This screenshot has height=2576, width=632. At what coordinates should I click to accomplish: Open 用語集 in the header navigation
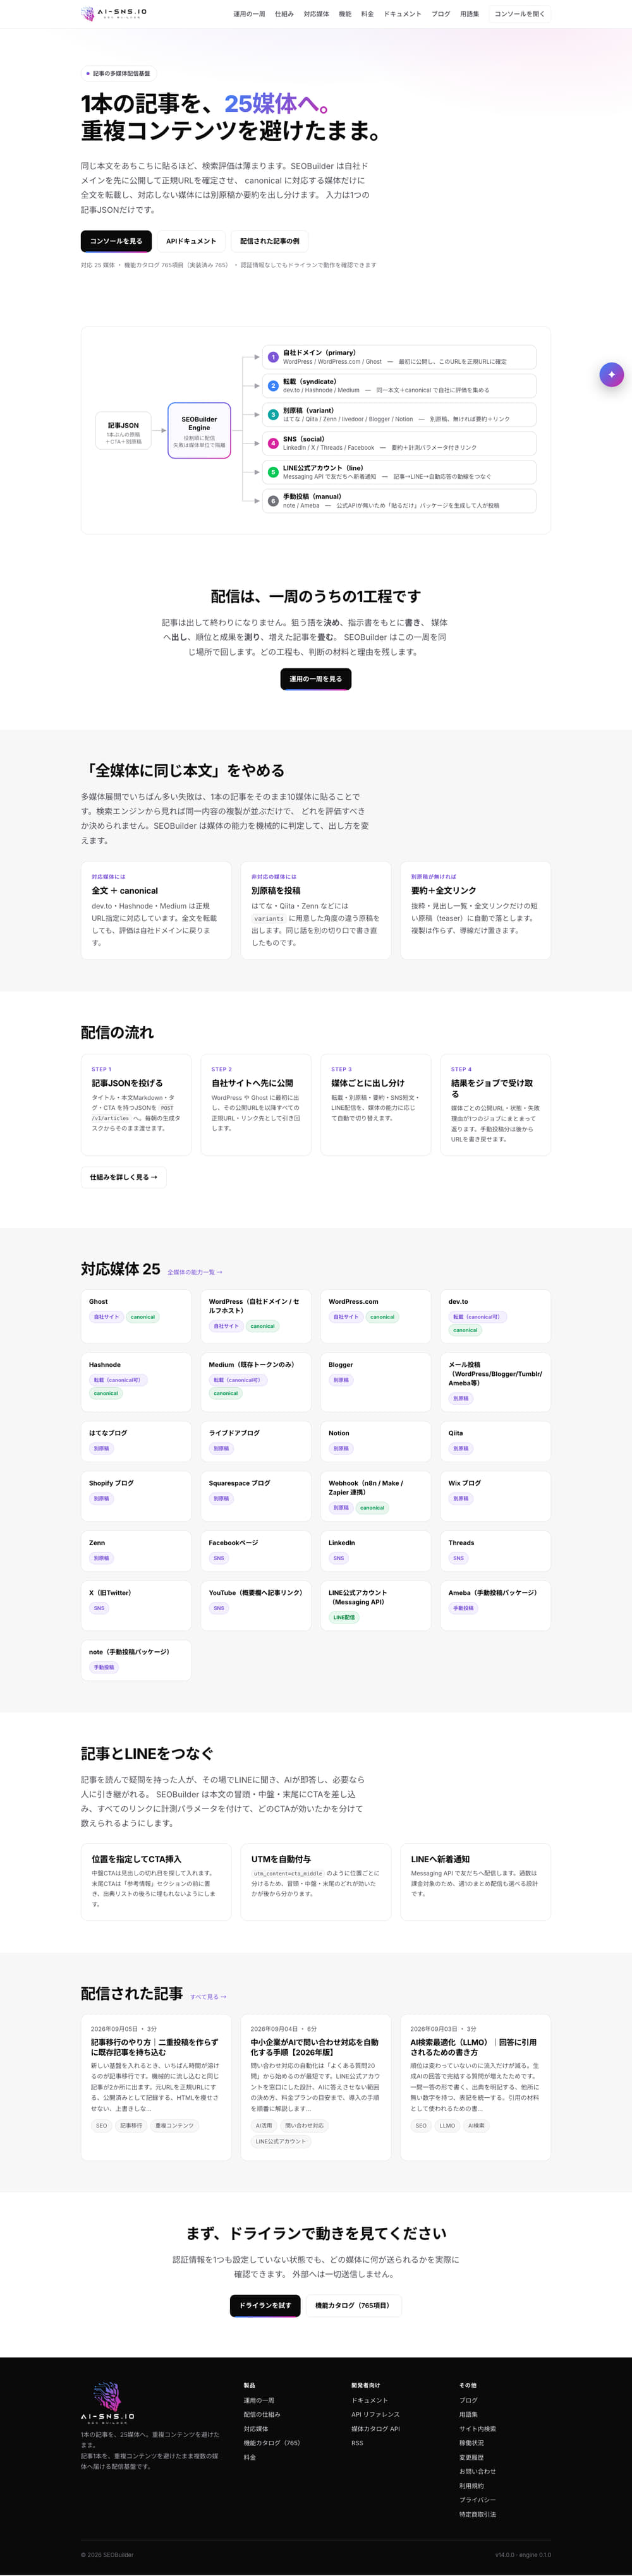(x=469, y=14)
